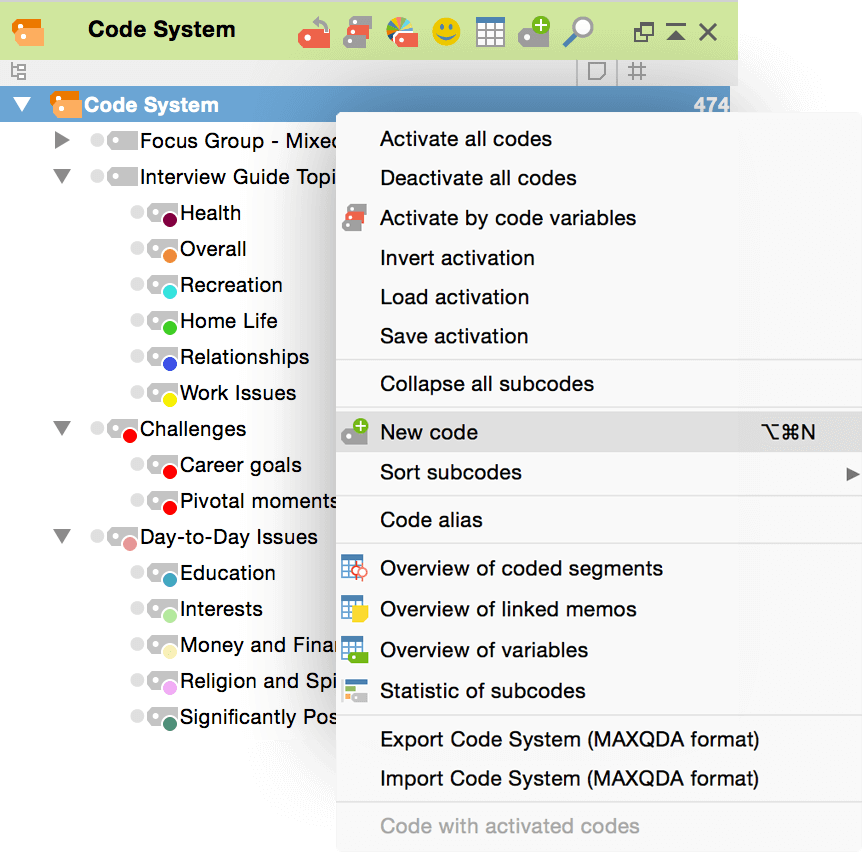
Task: Click the collapse window arrow icon
Action: (x=676, y=32)
